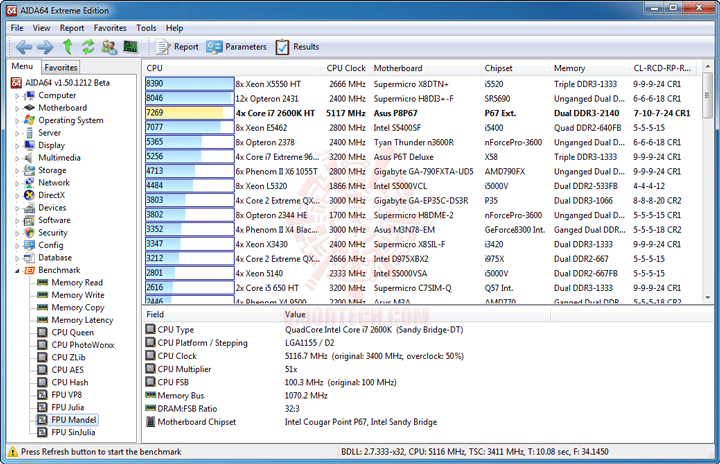
Task: Collapse the Benchmark tree node
Action: [17, 271]
